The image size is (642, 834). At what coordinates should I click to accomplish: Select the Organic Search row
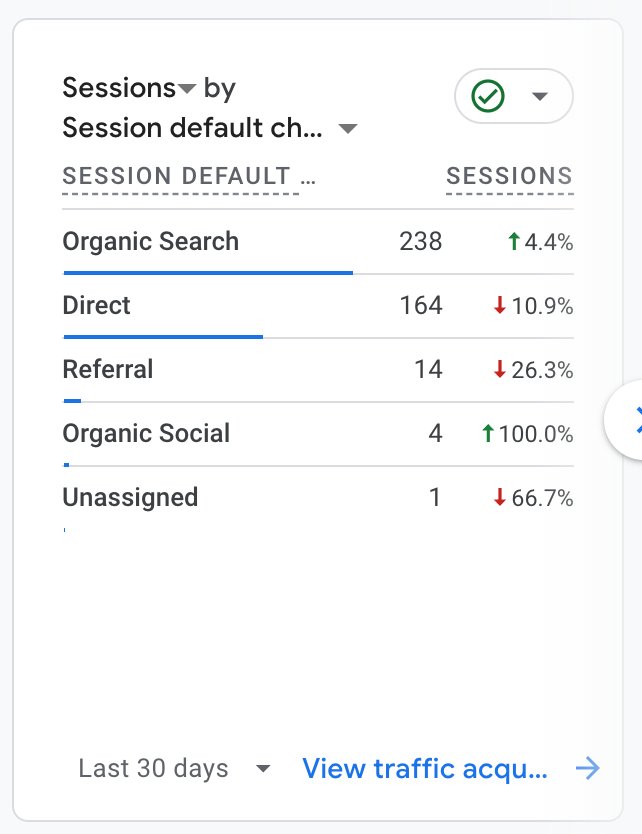point(151,241)
